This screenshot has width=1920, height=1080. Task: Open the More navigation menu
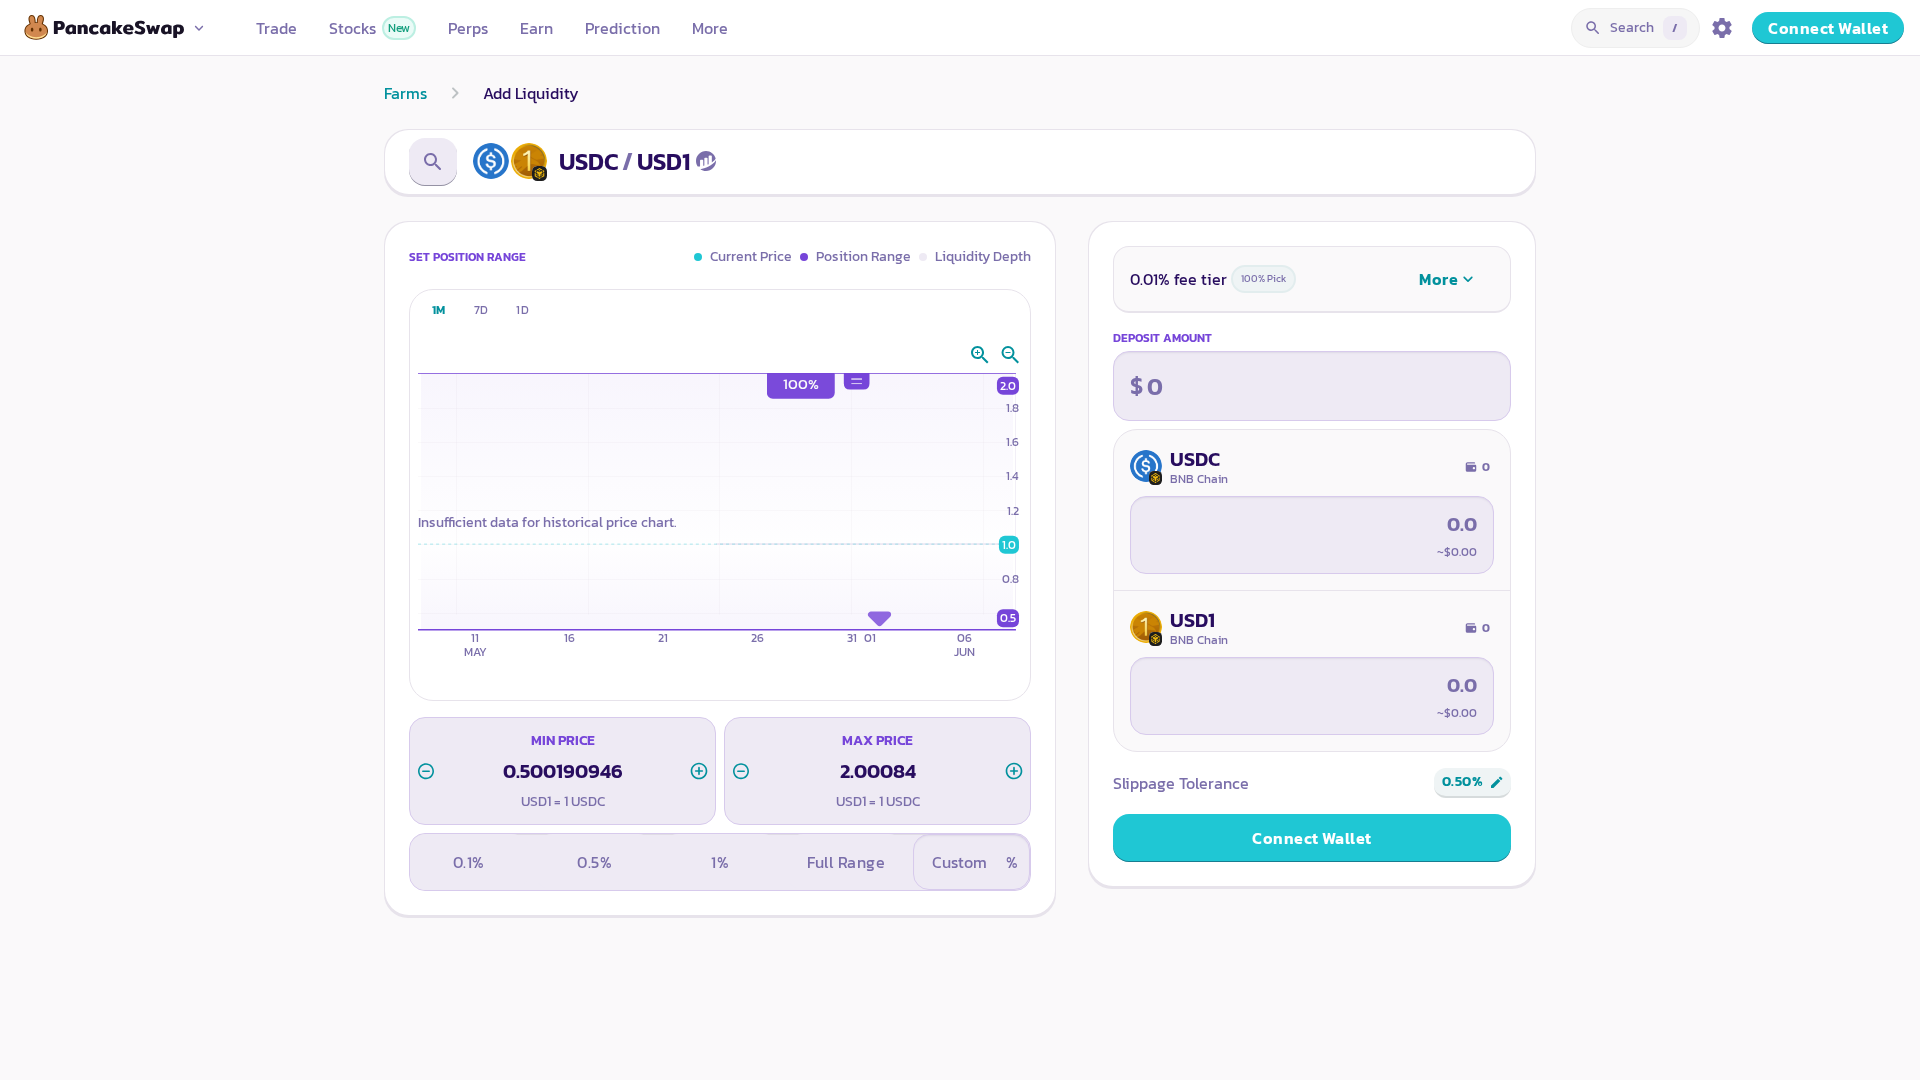[x=710, y=28]
